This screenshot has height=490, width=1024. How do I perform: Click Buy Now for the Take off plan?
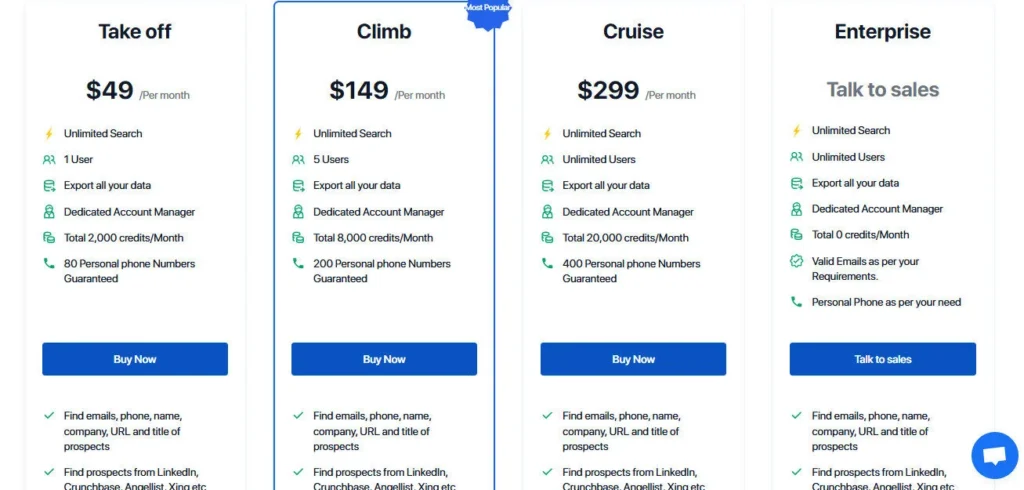click(x=135, y=359)
